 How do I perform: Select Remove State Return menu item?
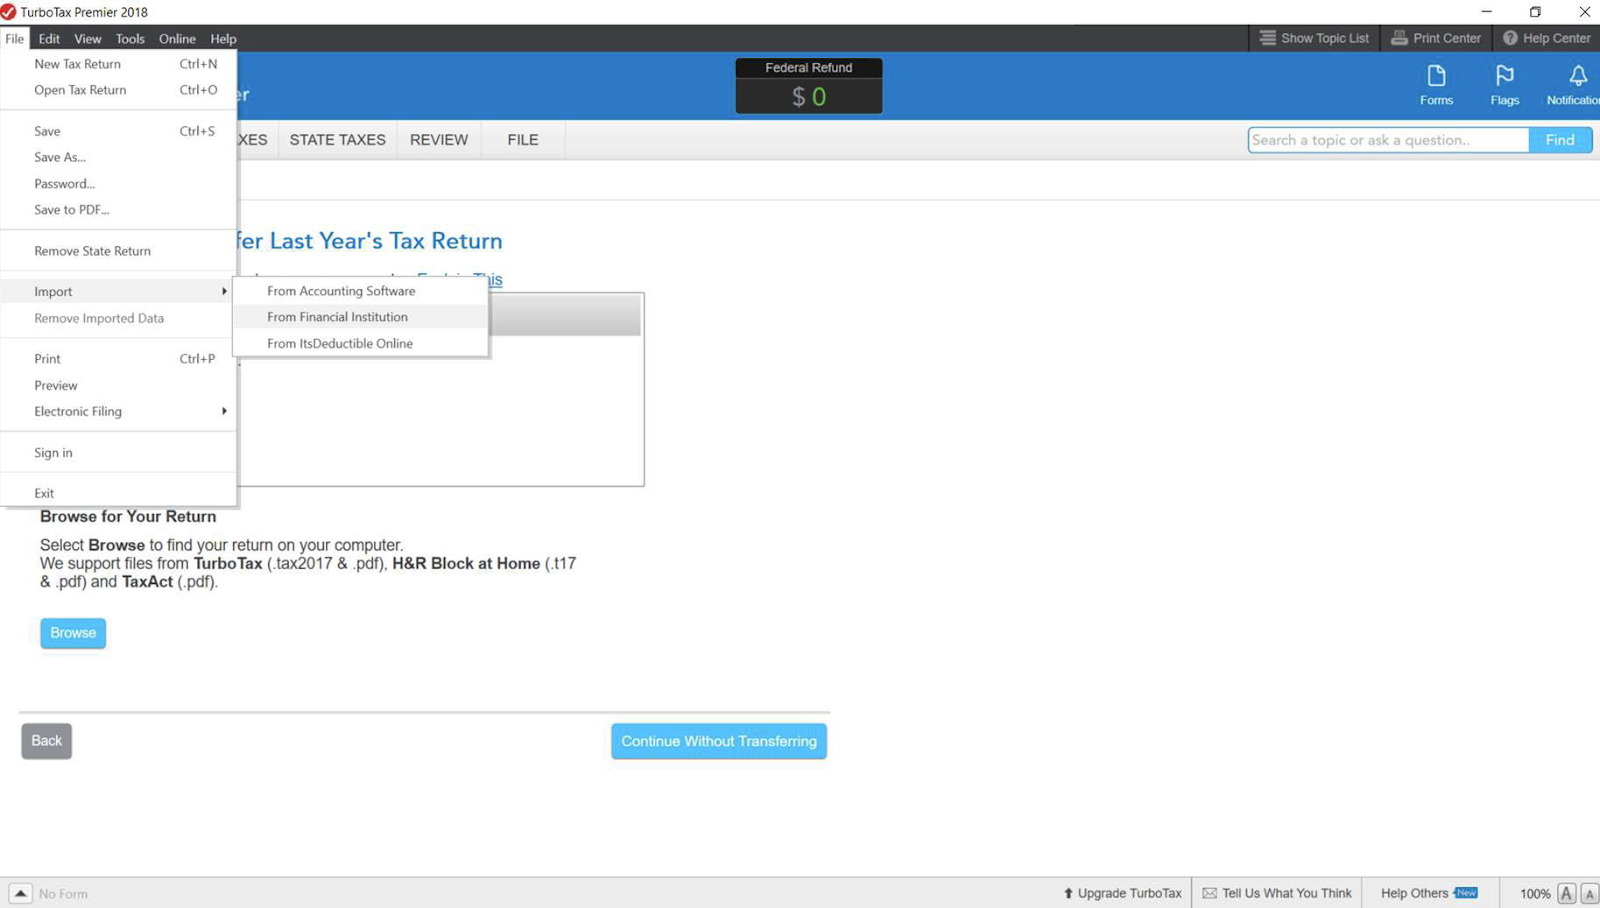click(118, 251)
